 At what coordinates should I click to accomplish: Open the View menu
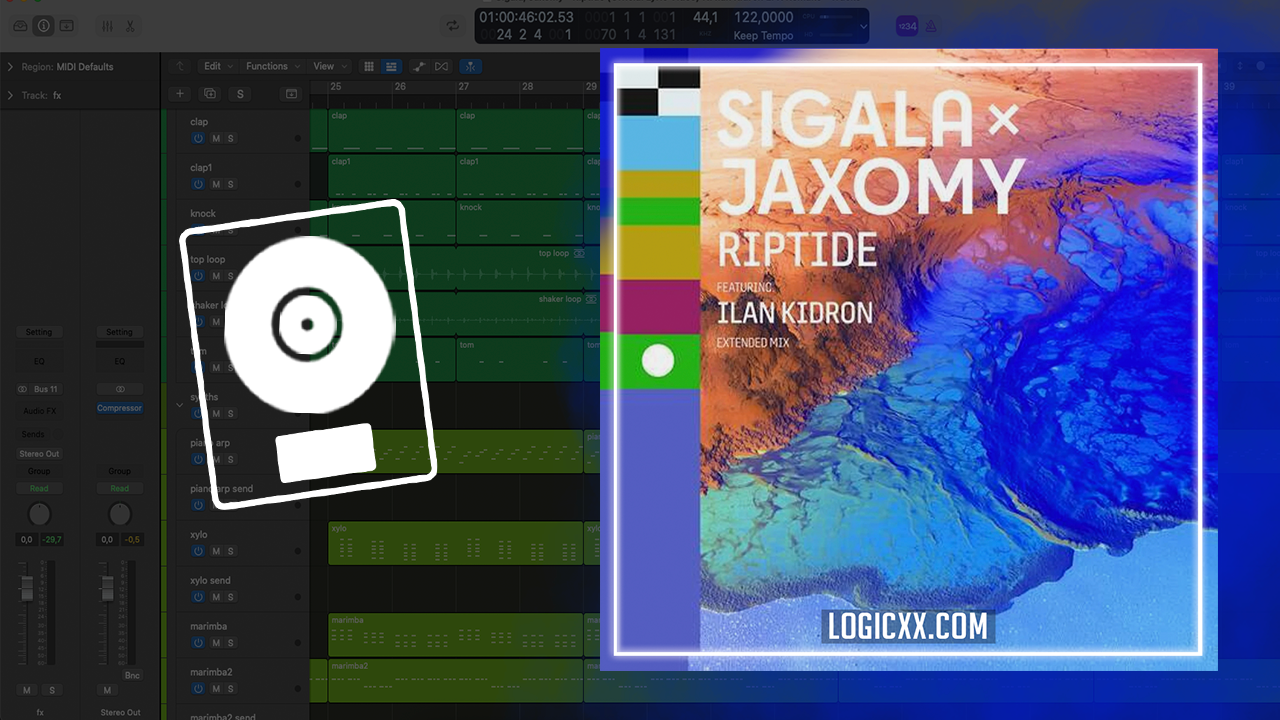[x=328, y=66]
